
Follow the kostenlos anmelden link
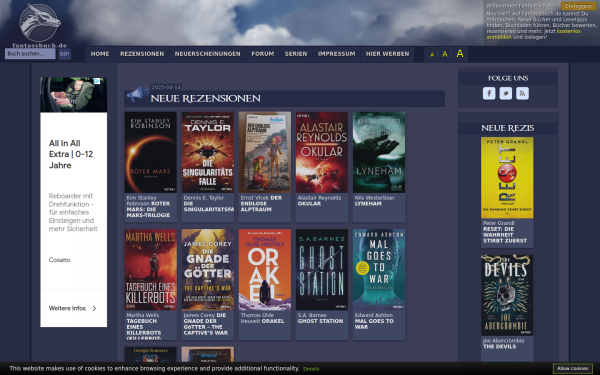(x=533, y=34)
